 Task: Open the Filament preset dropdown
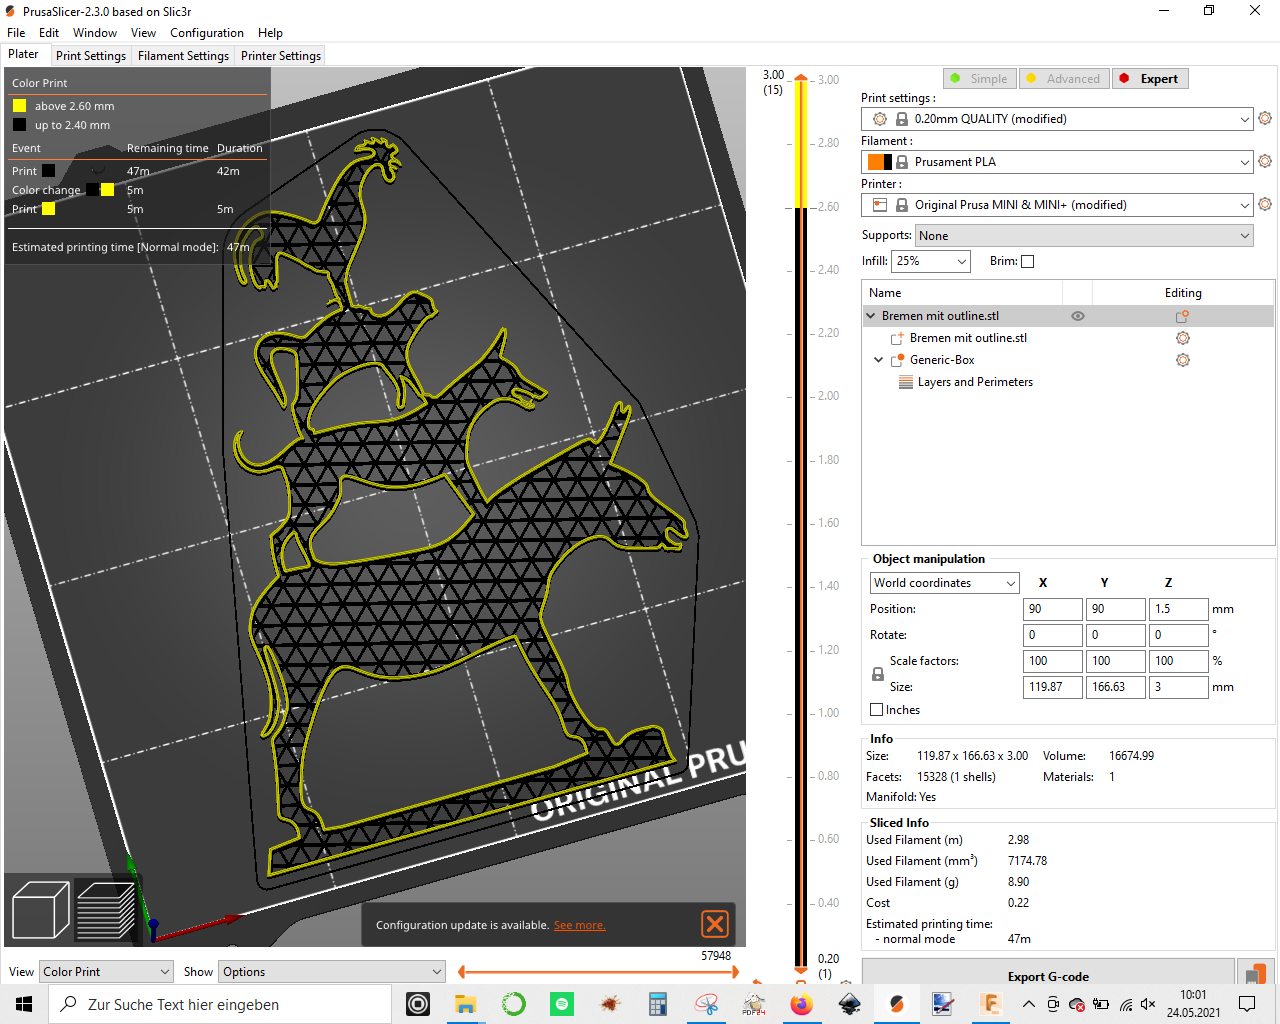(1057, 162)
